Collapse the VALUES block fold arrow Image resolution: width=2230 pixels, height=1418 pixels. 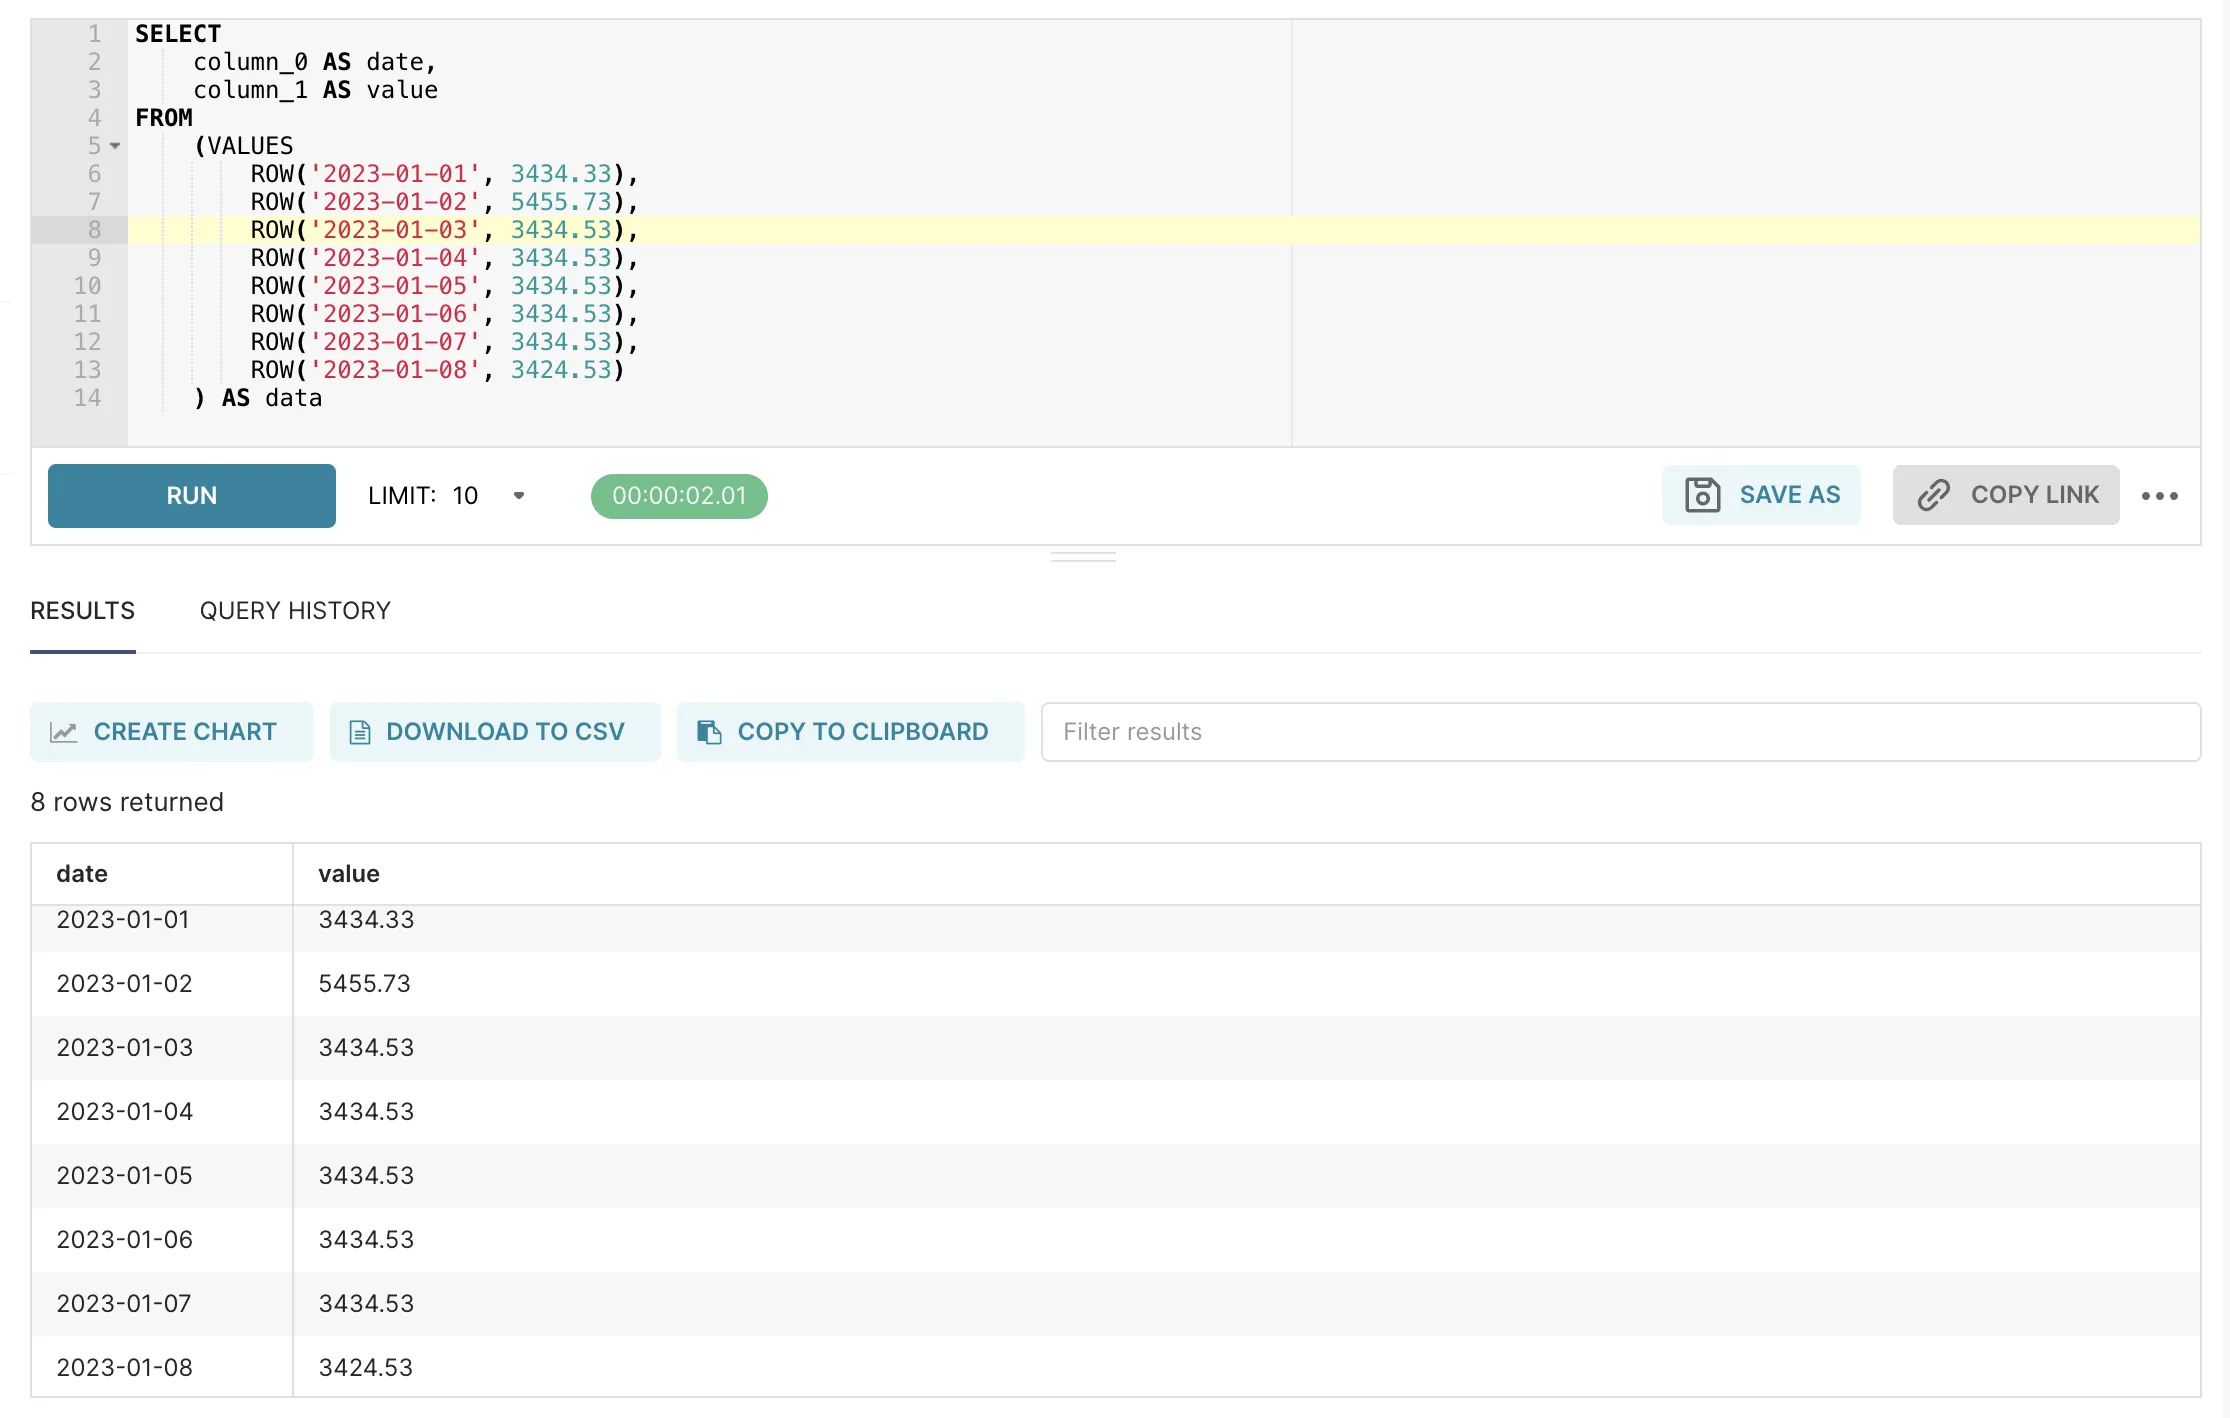point(115,146)
